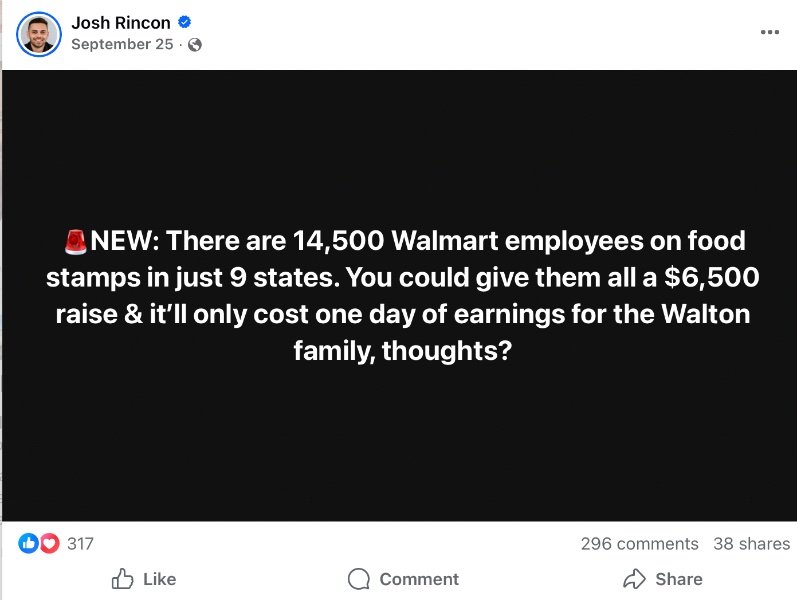Click the Comment button text
Image resolution: width=797 pixels, height=600 pixels.
(419, 579)
